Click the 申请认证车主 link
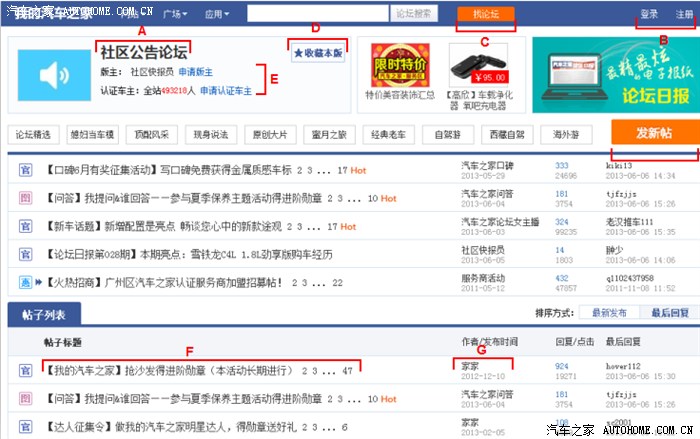Image resolution: width=700 pixels, height=439 pixels. tap(225, 91)
